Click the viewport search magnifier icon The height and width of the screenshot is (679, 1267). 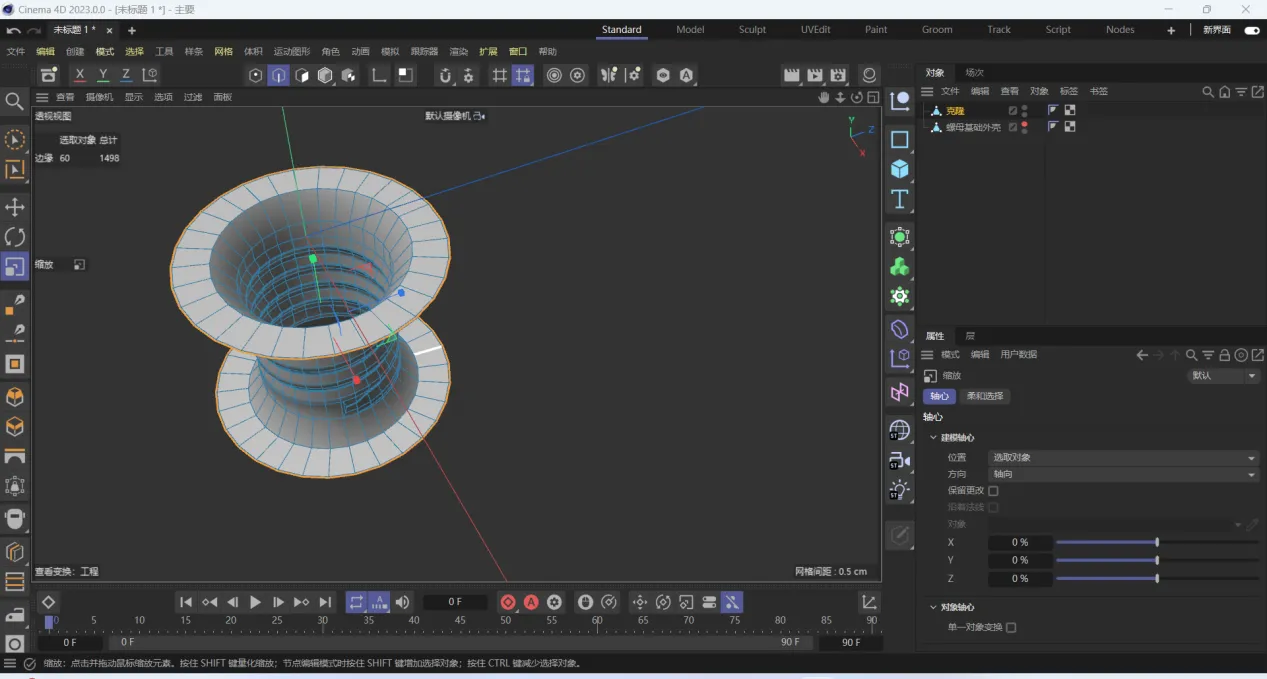[x=14, y=101]
